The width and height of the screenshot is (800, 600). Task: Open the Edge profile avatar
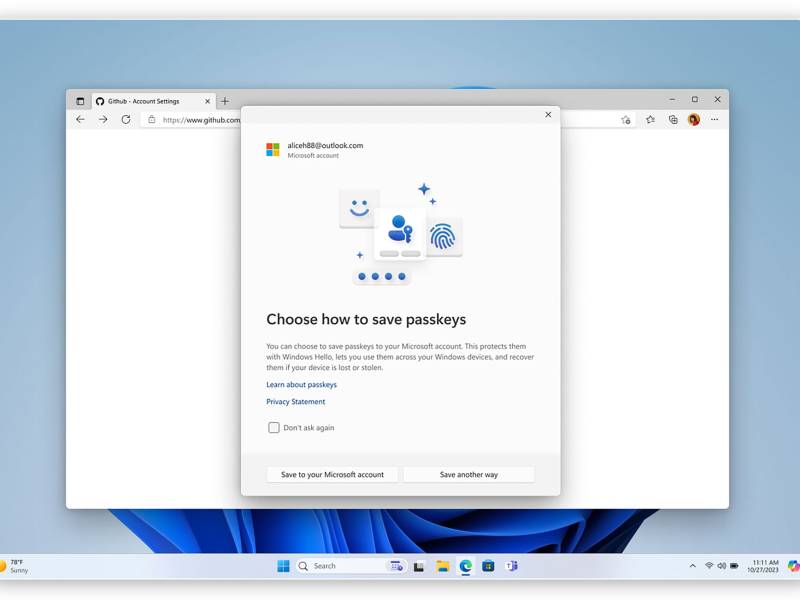click(694, 119)
